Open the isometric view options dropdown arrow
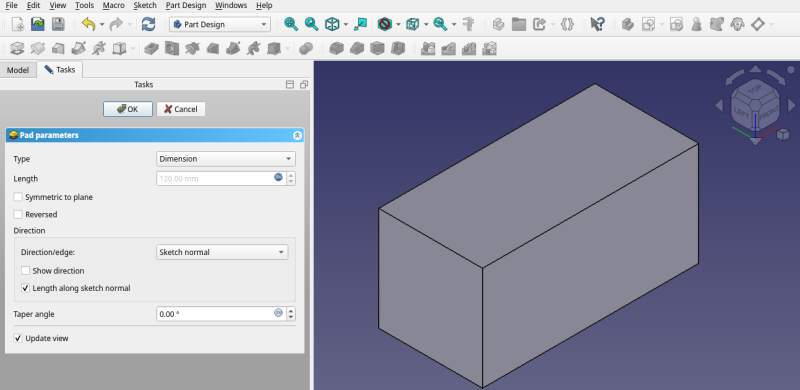The image size is (800, 390). tap(345, 24)
